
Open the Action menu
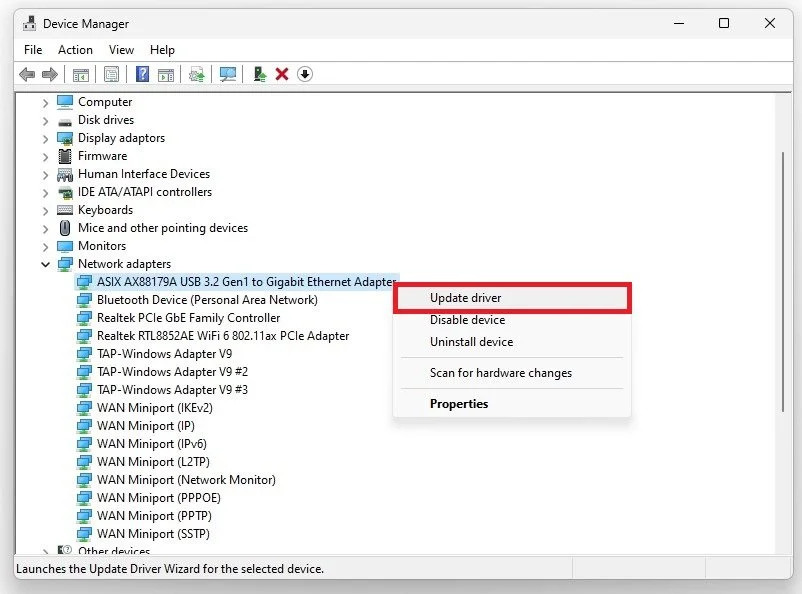click(75, 50)
